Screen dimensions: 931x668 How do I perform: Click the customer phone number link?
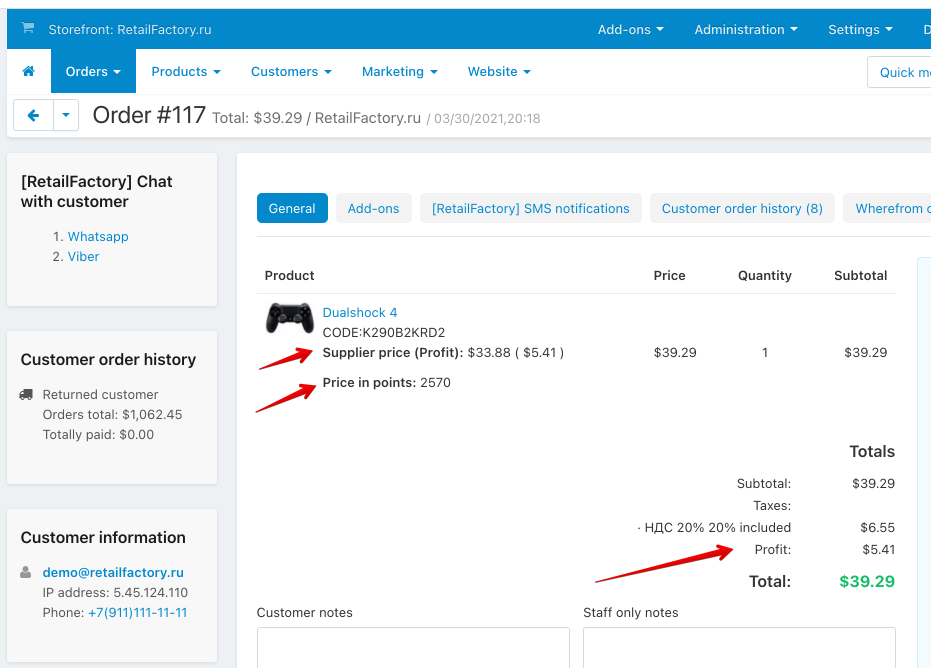[x=138, y=612]
